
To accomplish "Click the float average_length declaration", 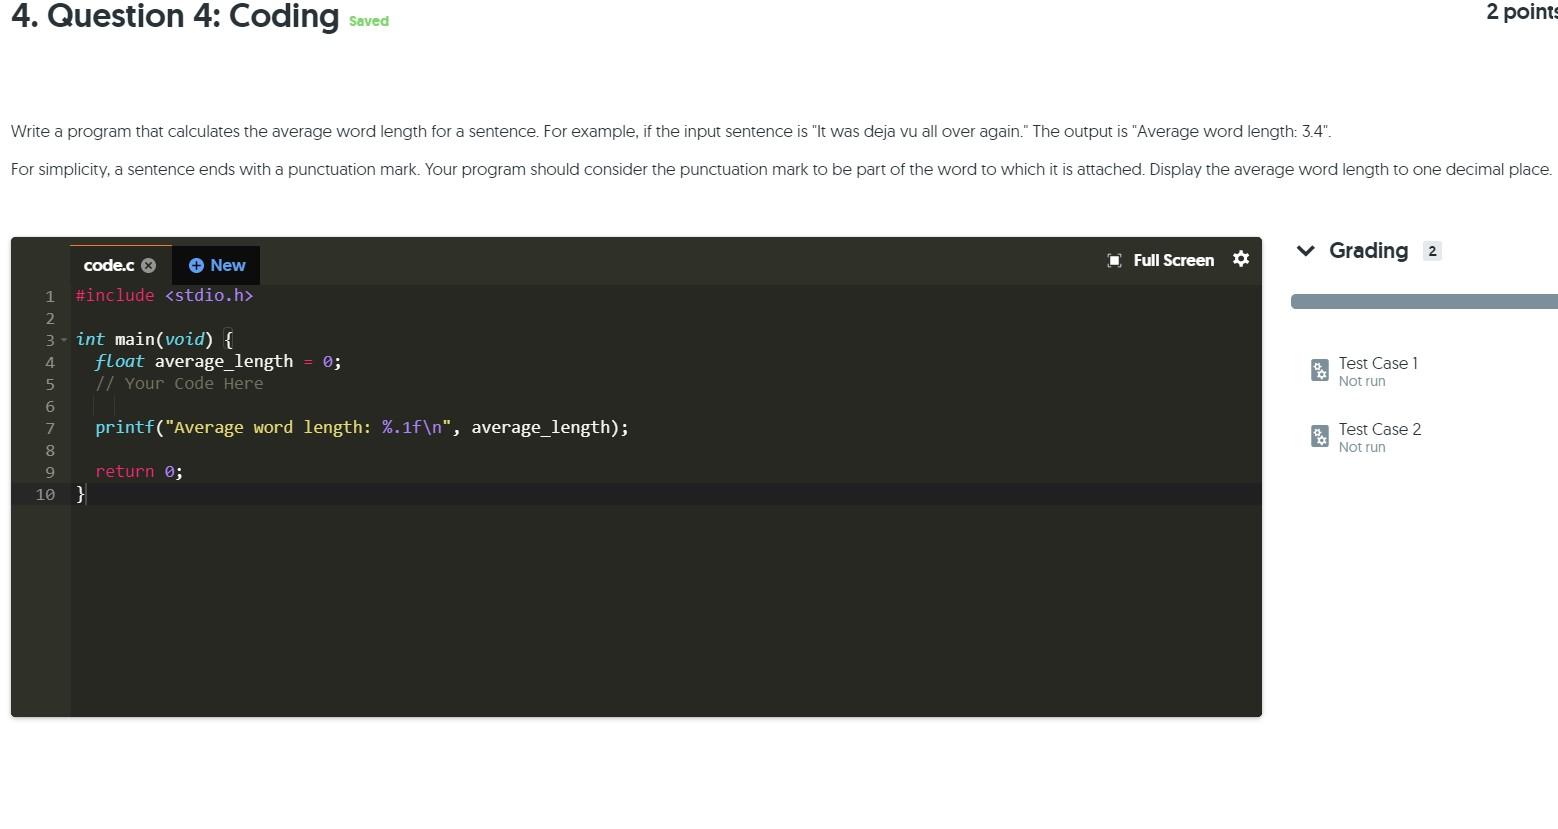I will pyautogui.click(x=218, y=361).
